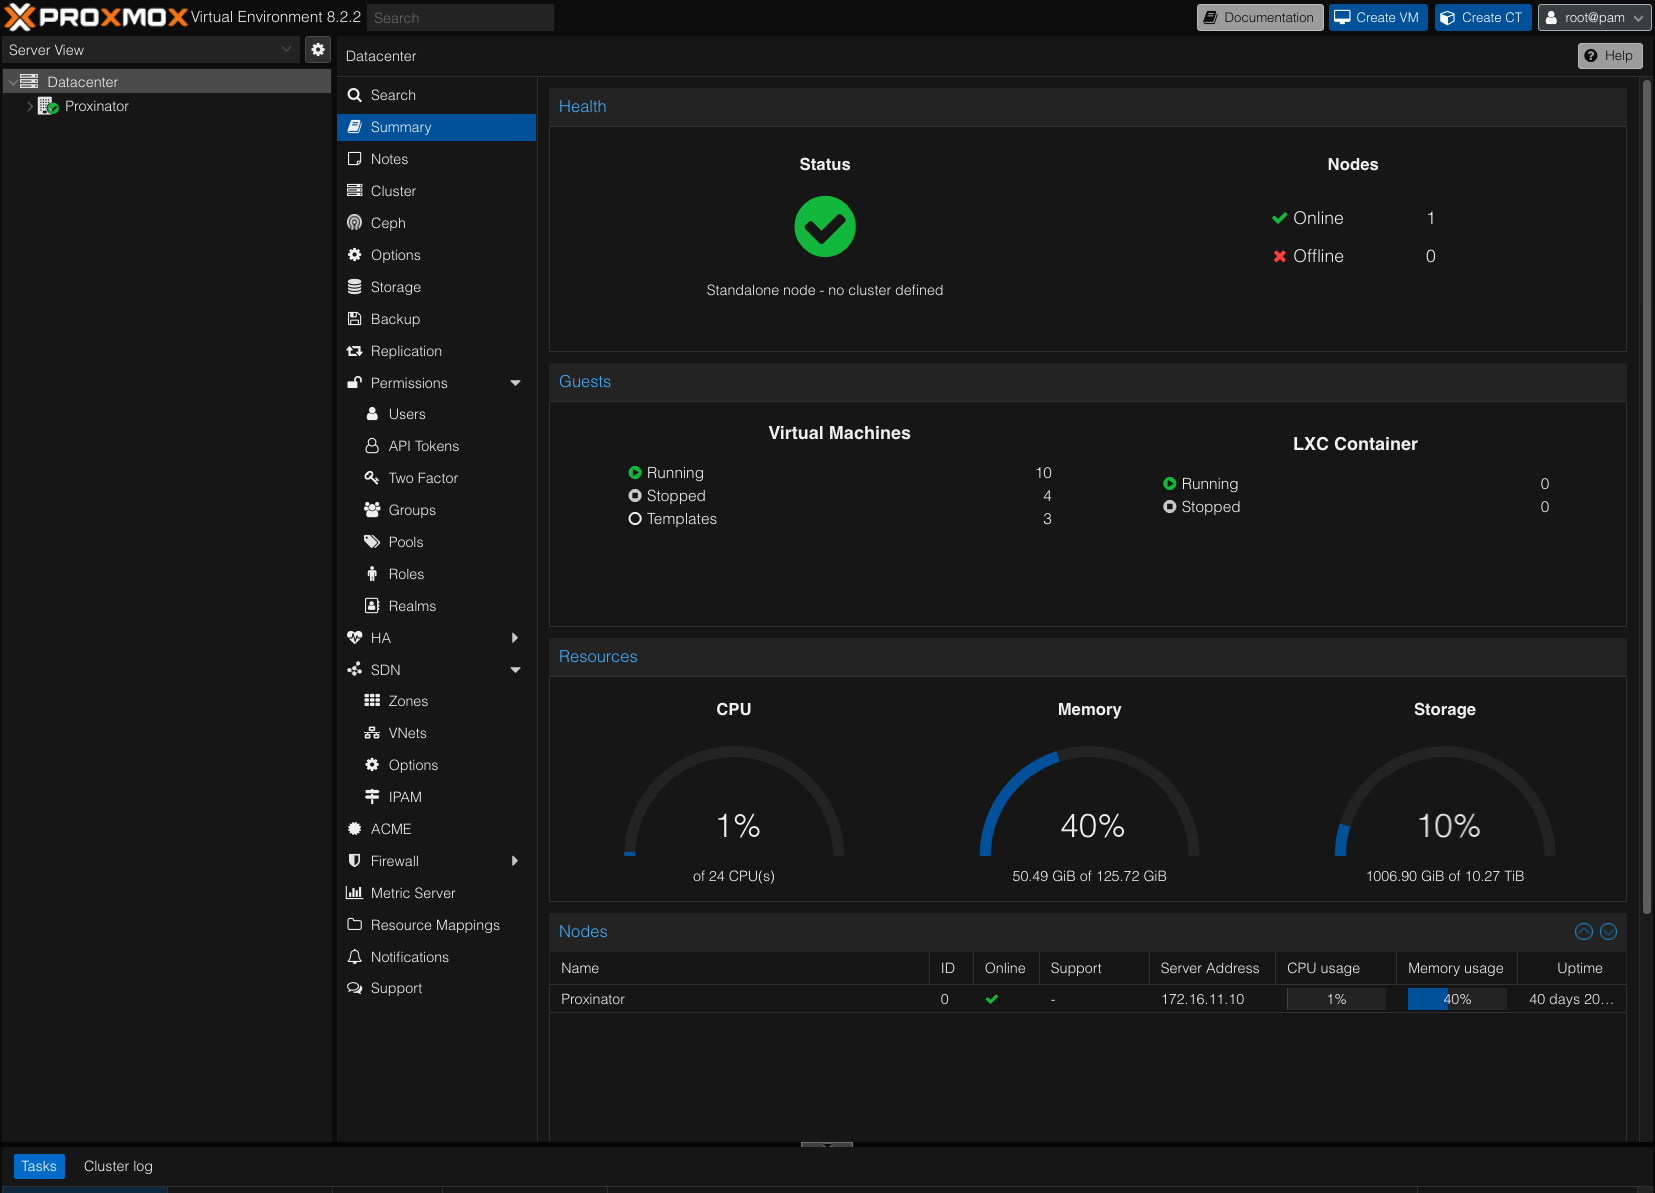The width and height of the screenshot is (1655, 1193).
Task: Click the Memory usage bar for Proxinator
Action: point(1456,998)
